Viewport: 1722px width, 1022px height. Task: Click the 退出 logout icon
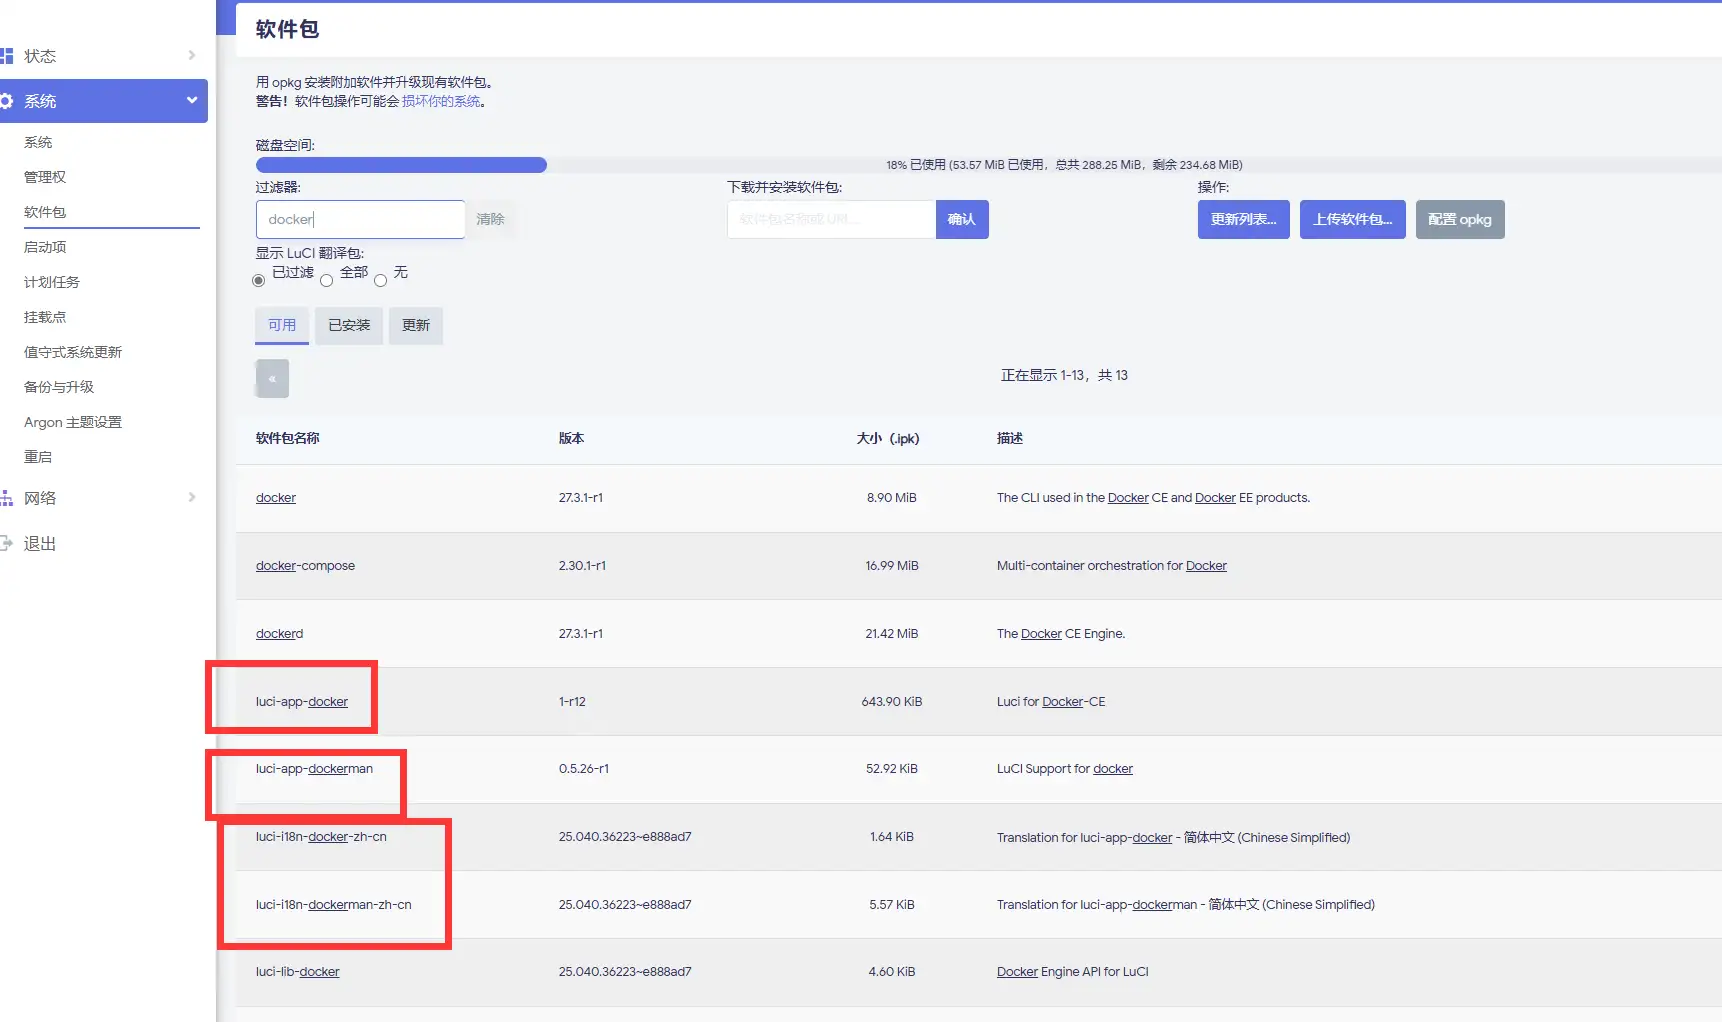coord(7,543)
